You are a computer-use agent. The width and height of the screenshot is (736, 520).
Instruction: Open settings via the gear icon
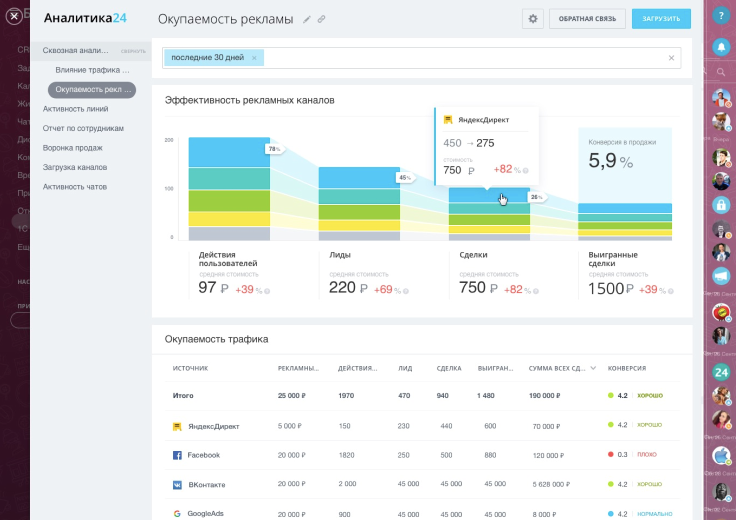533,19
